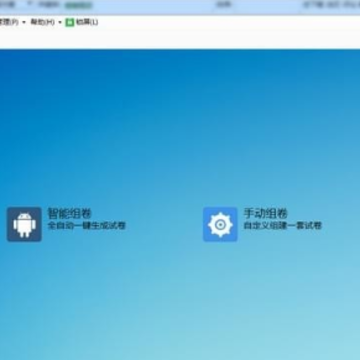Open the Android robot 智能组卷 icon
This screenshot has height=360, width=360.
coord(24,224)
